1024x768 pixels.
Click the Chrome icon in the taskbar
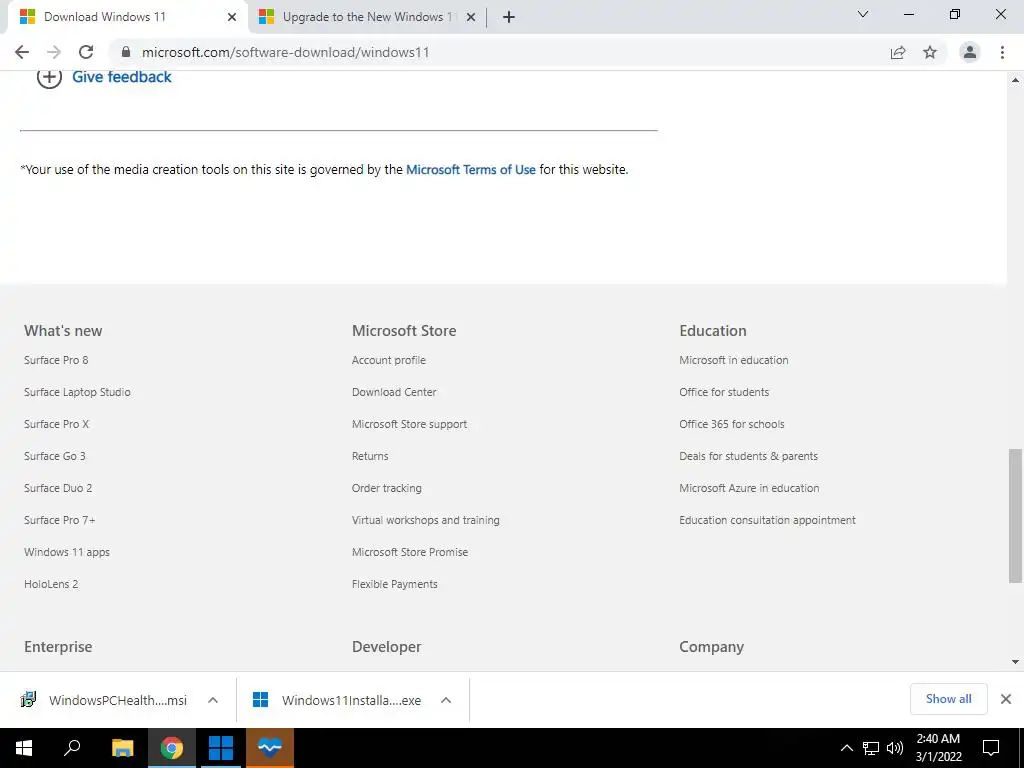(x=172, y=748)
